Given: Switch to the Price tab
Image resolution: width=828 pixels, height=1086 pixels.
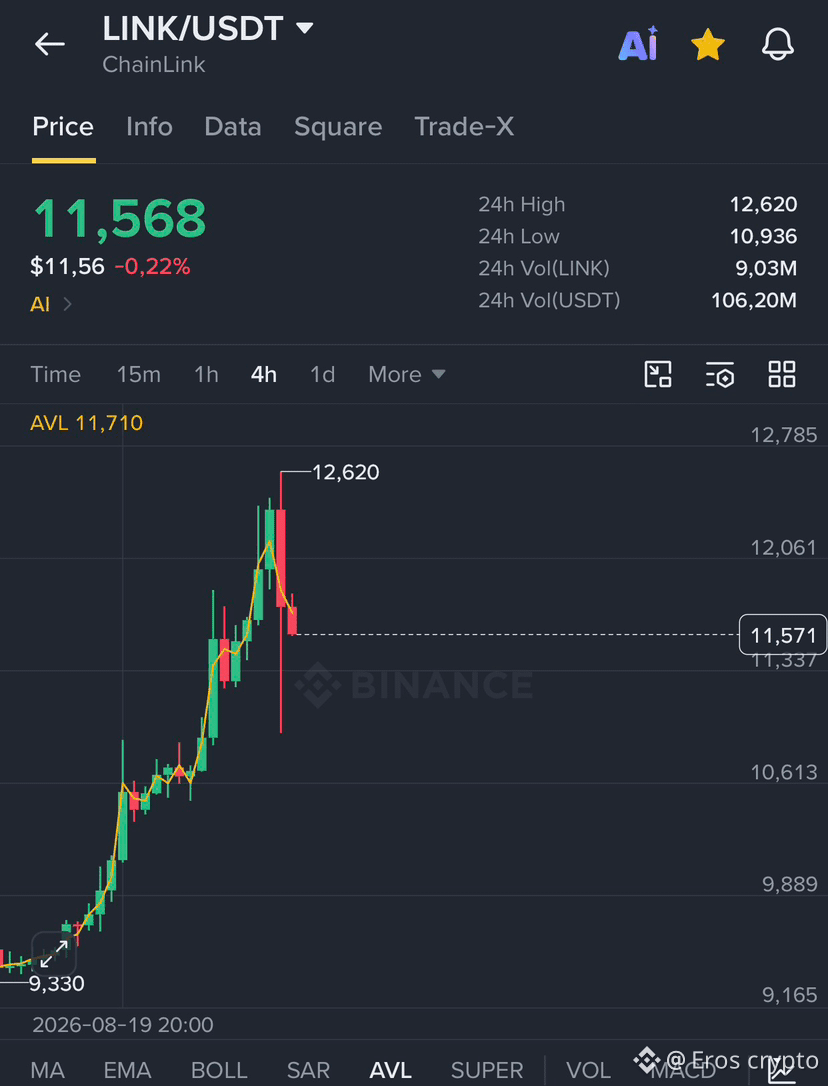Looking at the screenshot, I should (63, 127).
